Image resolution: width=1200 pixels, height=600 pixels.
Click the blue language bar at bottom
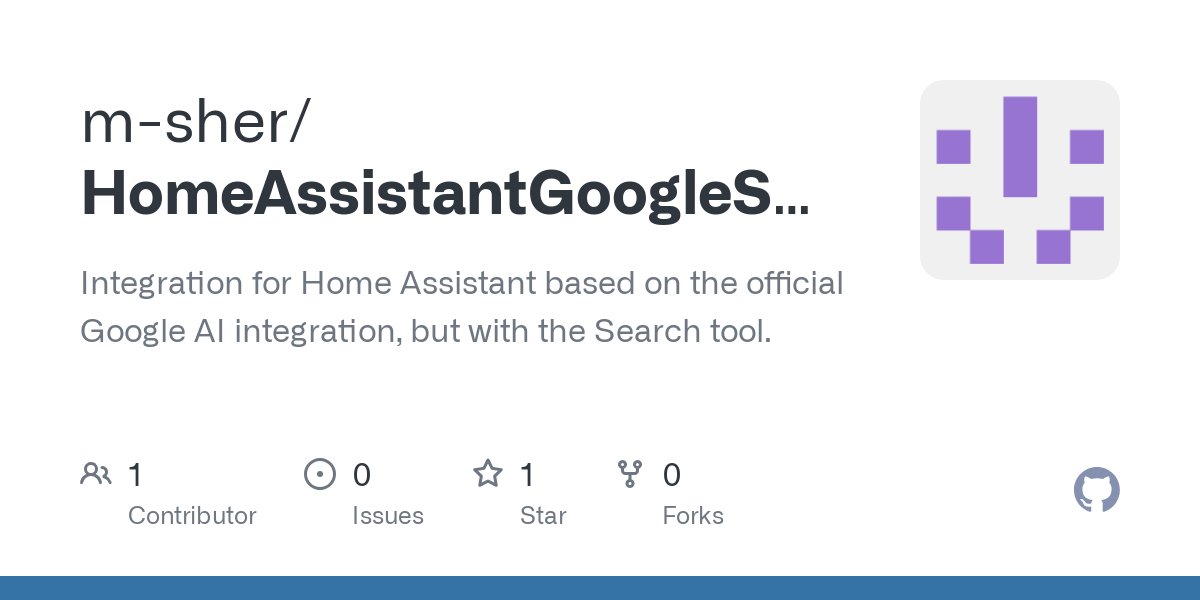pos(600,588)
